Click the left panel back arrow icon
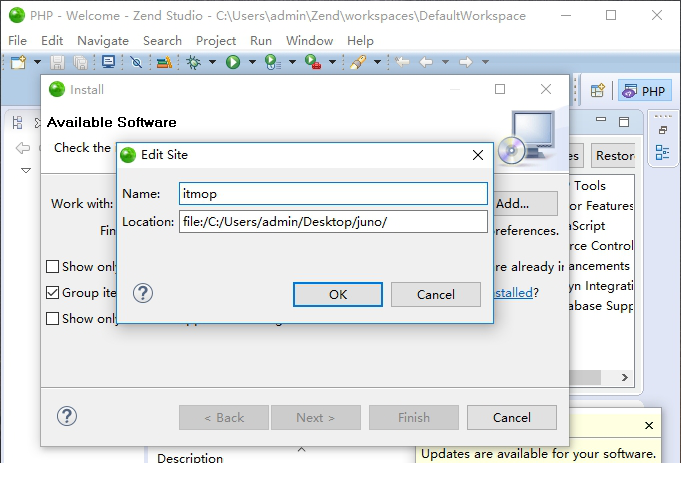The image size is (681, 481). (23, 148)
